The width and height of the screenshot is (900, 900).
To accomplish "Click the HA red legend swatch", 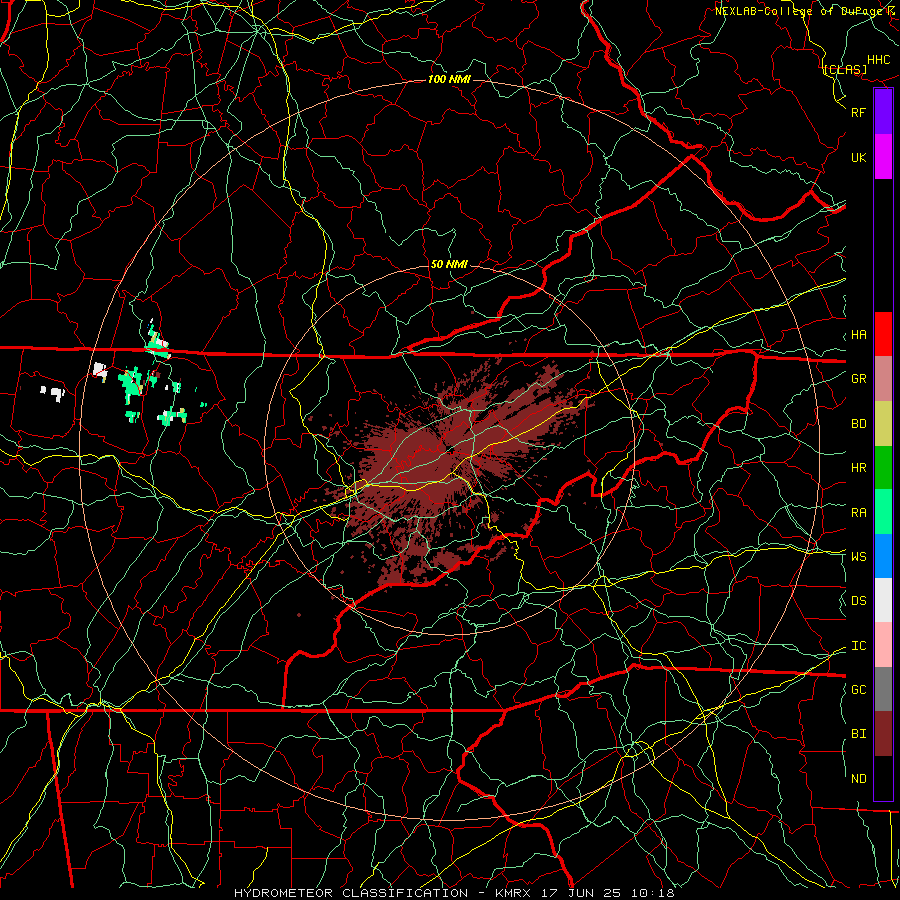I will coord(883,334).
